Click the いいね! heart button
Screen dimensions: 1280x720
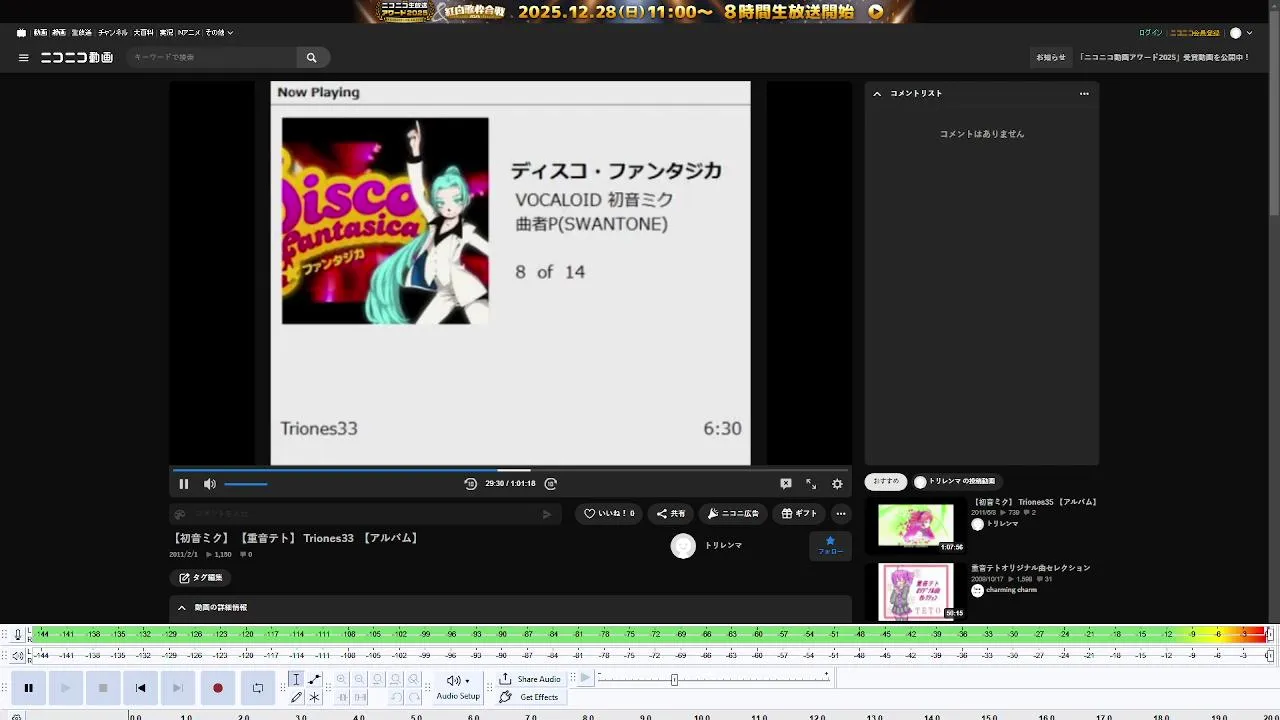[609, 514]
